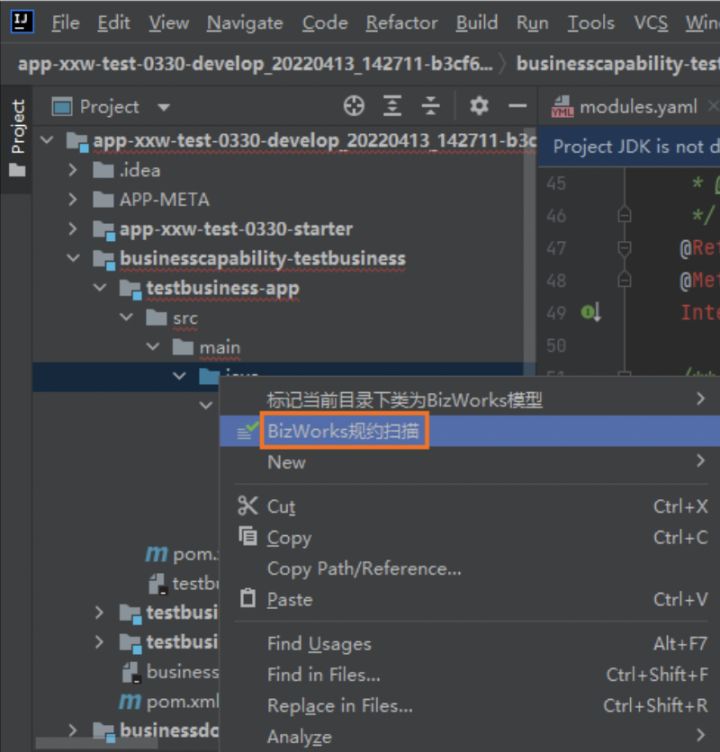Expand the app-xxw-test-0330-starter module

(73, 229)
